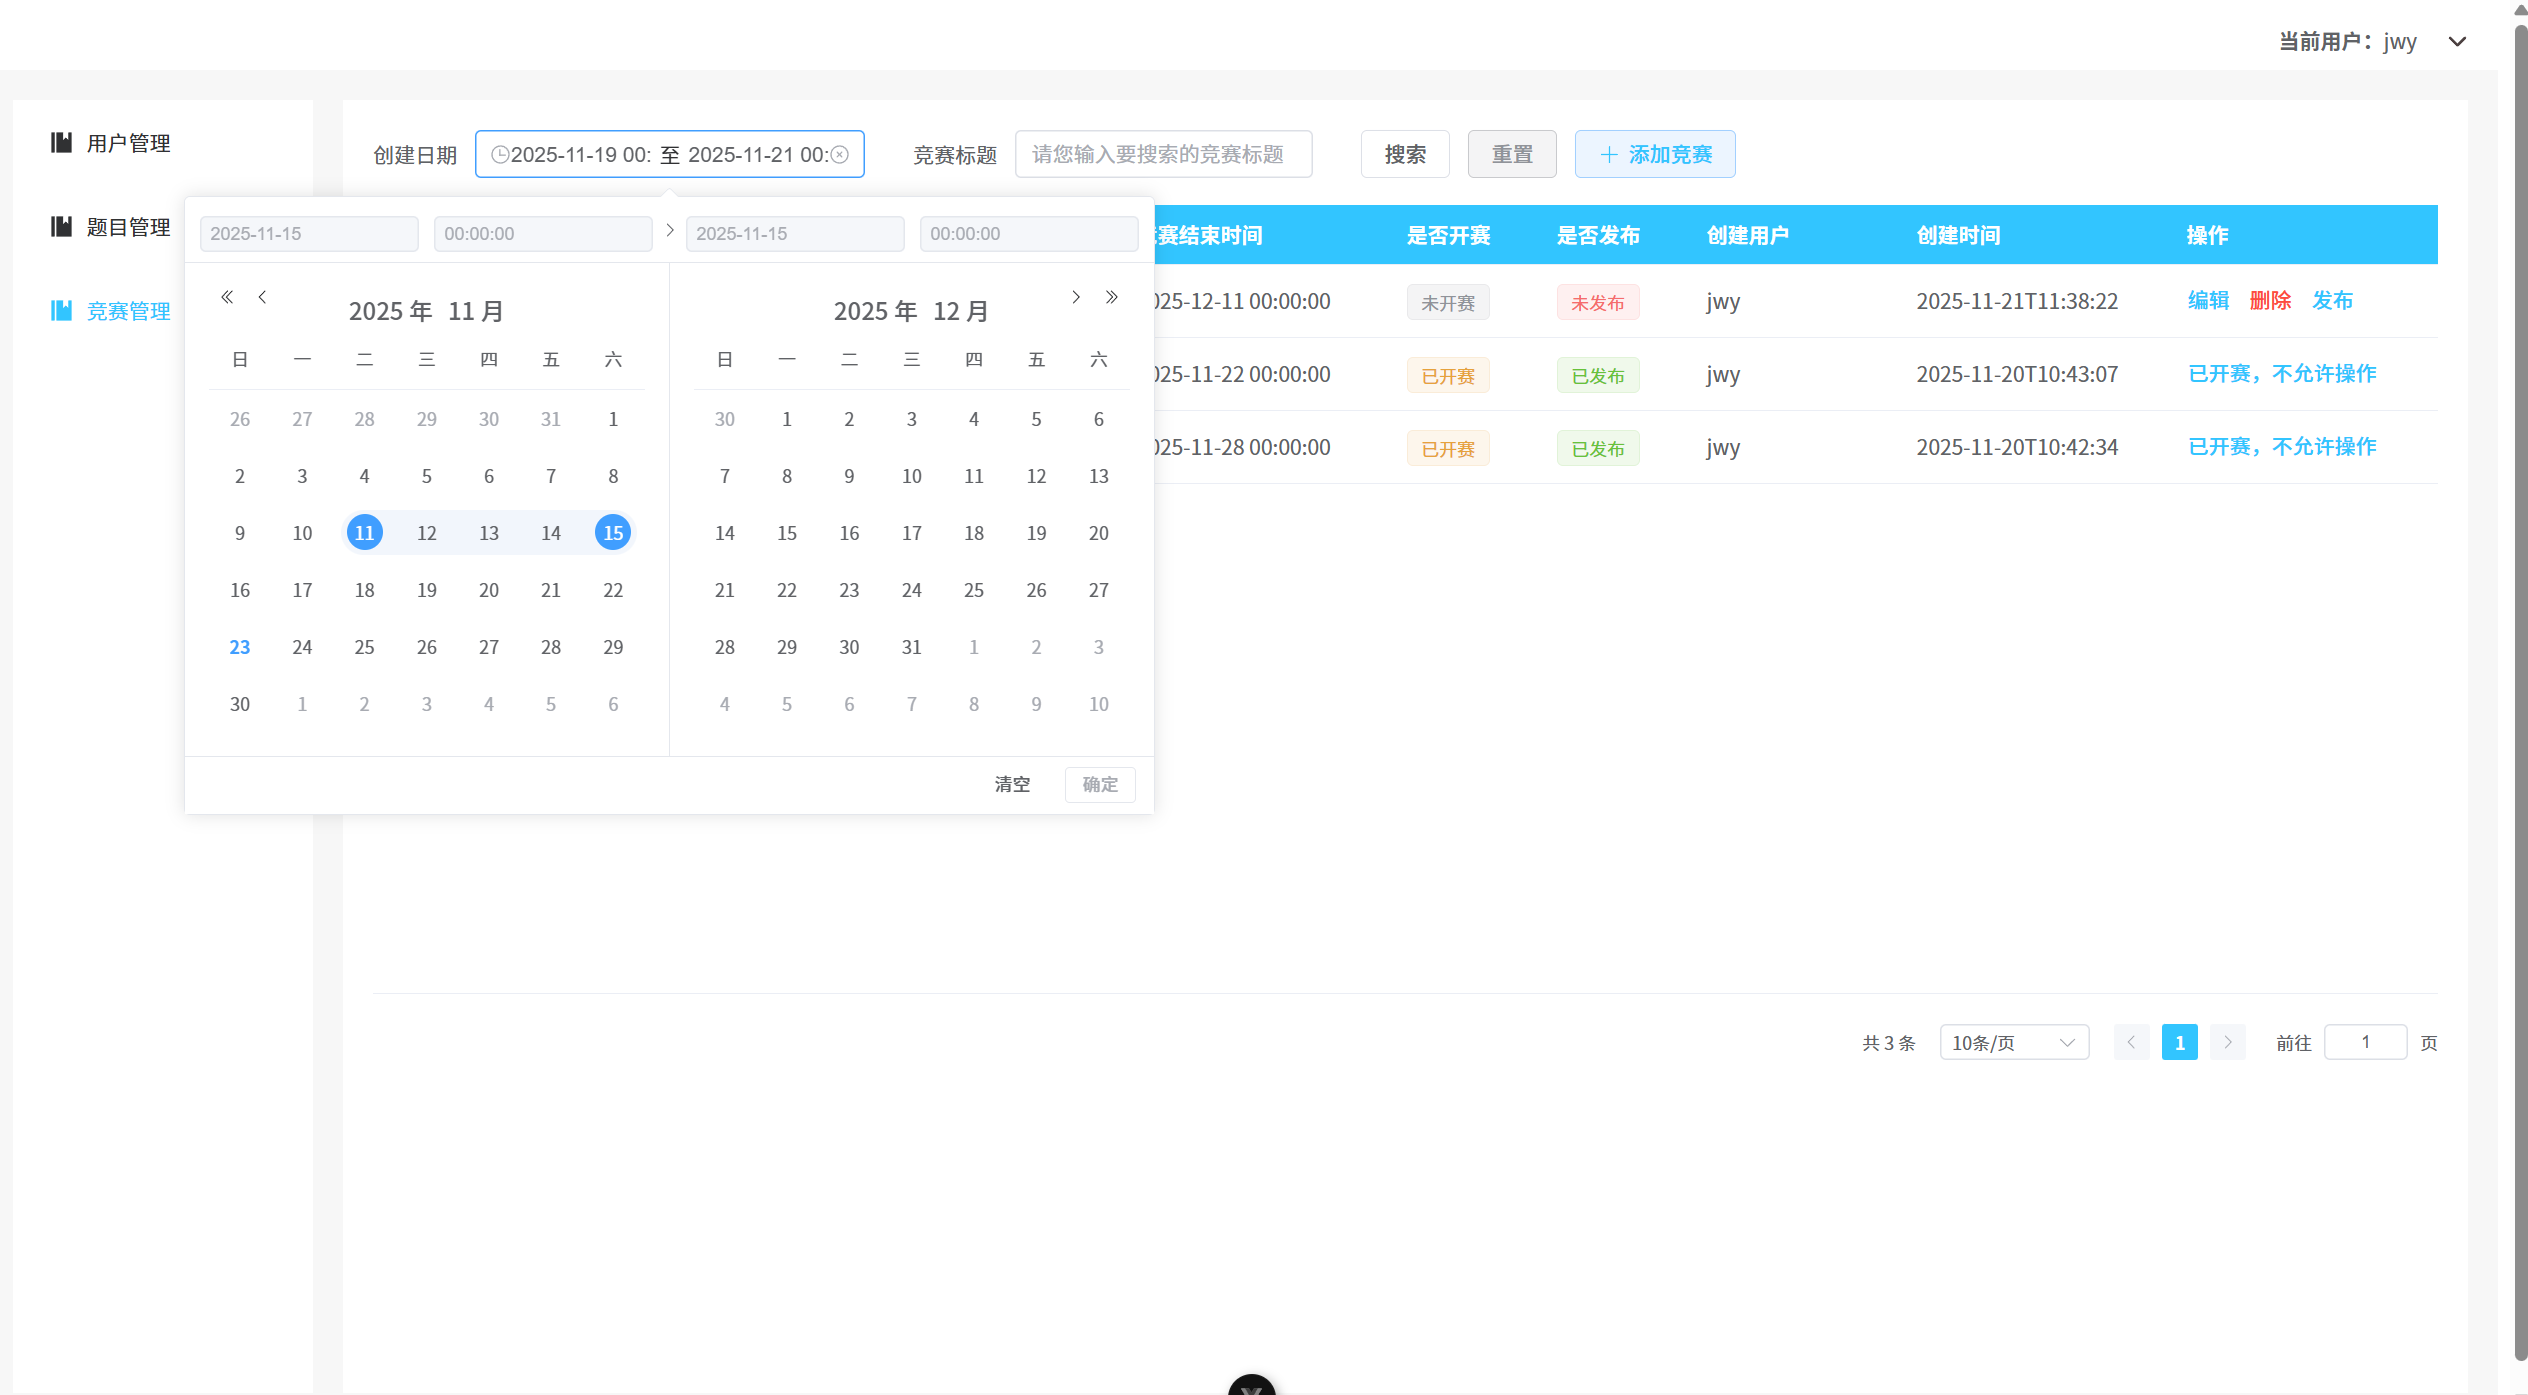Select December 25 in the calendar
Viewport: 2528px width, 1395px height.
pos(973,590)
